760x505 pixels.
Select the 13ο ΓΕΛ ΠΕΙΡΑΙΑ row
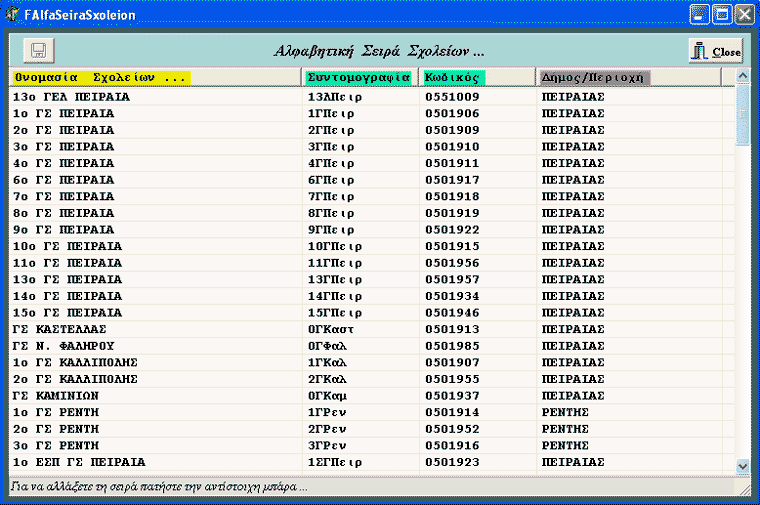[x=71, y=97]
